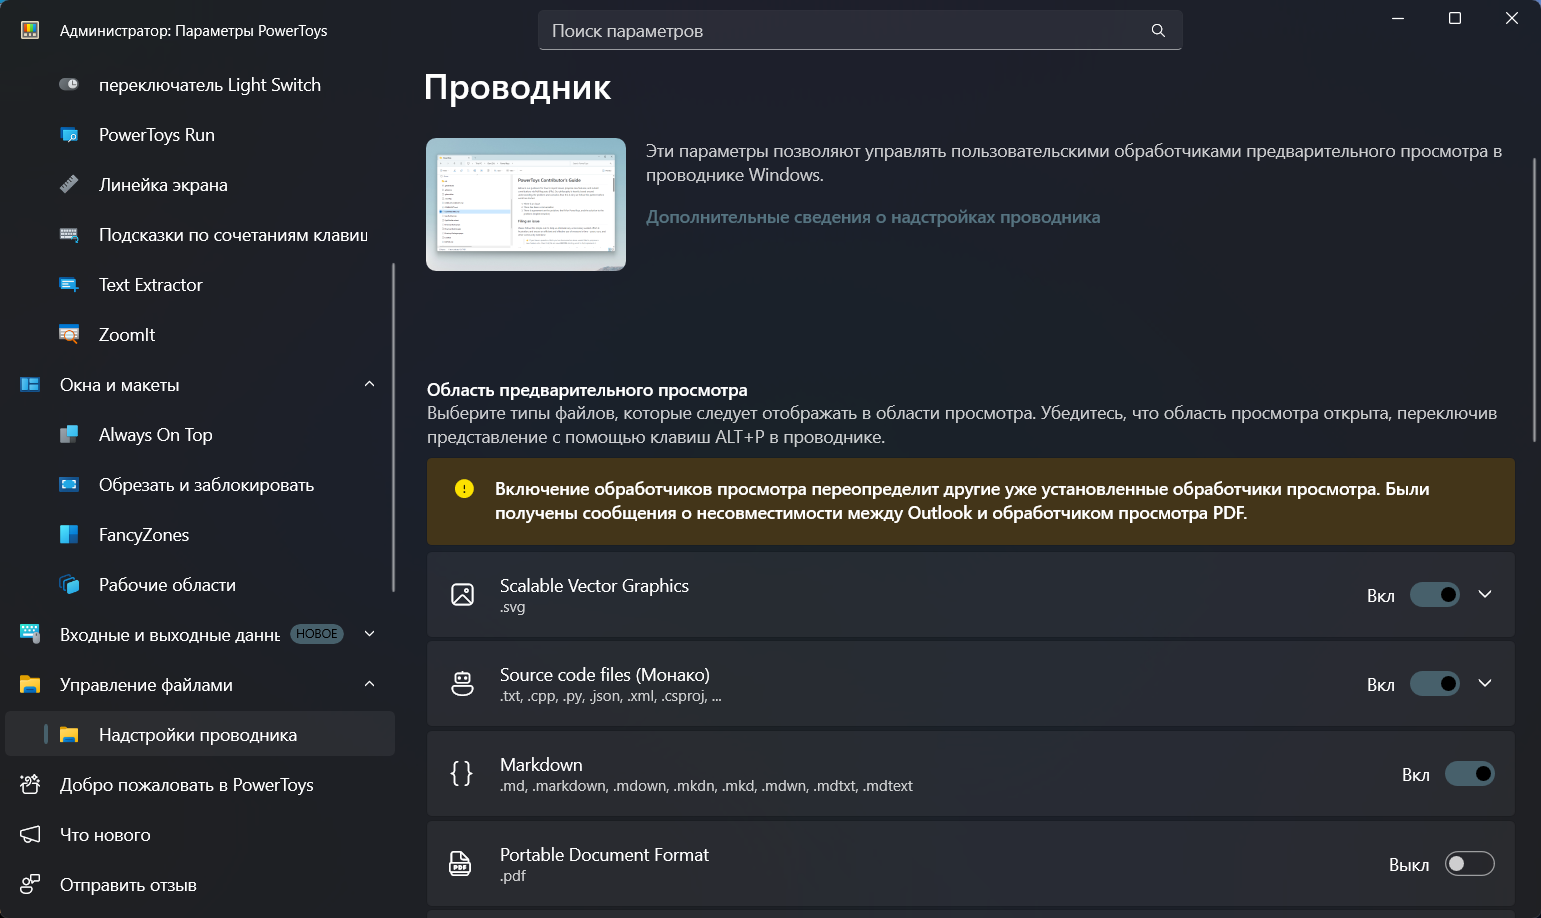The image size is (1541, 918).
Task: Open the Что нового page
Action: tap(105, 835)
